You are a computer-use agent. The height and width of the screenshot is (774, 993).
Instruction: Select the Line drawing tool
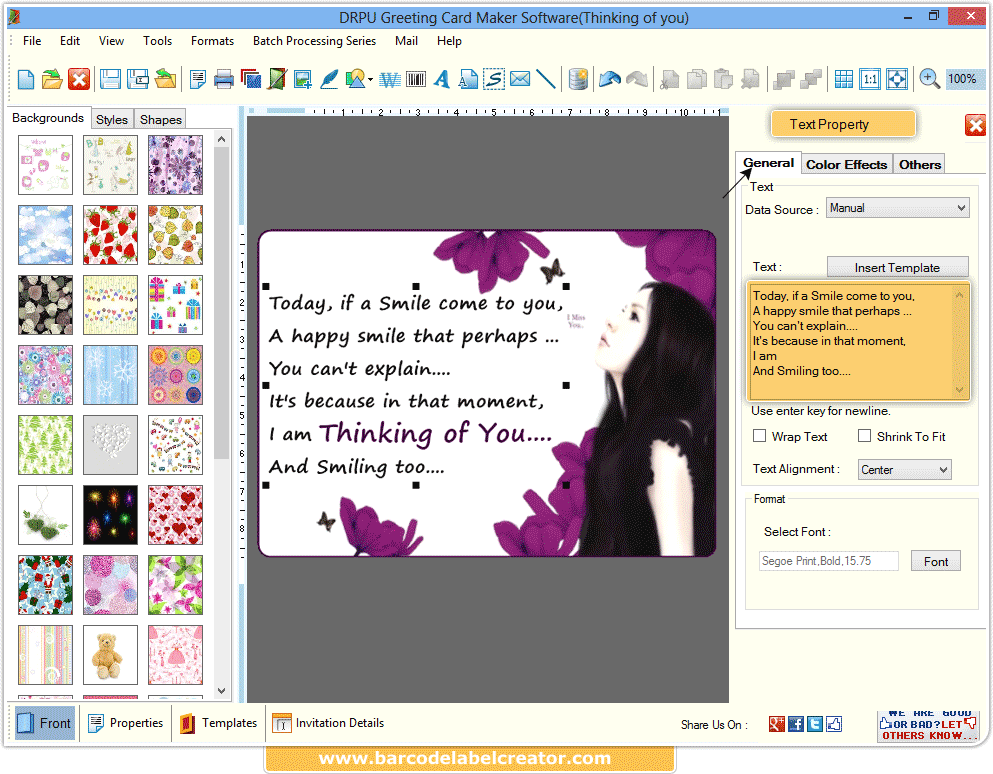(x=545, y=78)
